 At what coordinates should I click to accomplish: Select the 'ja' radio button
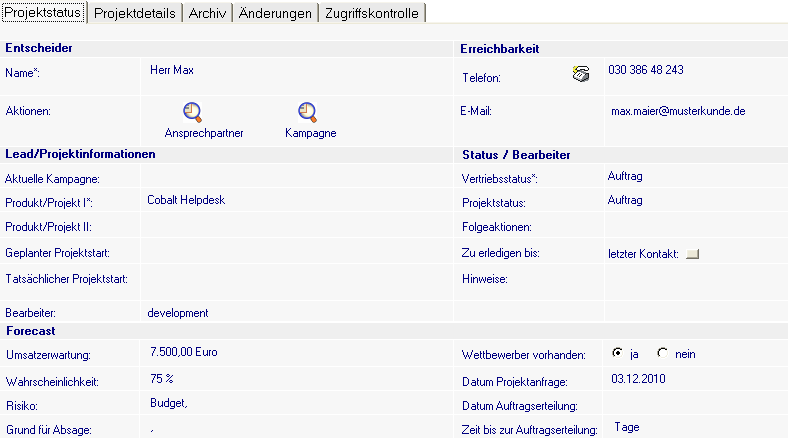(617, 353)
